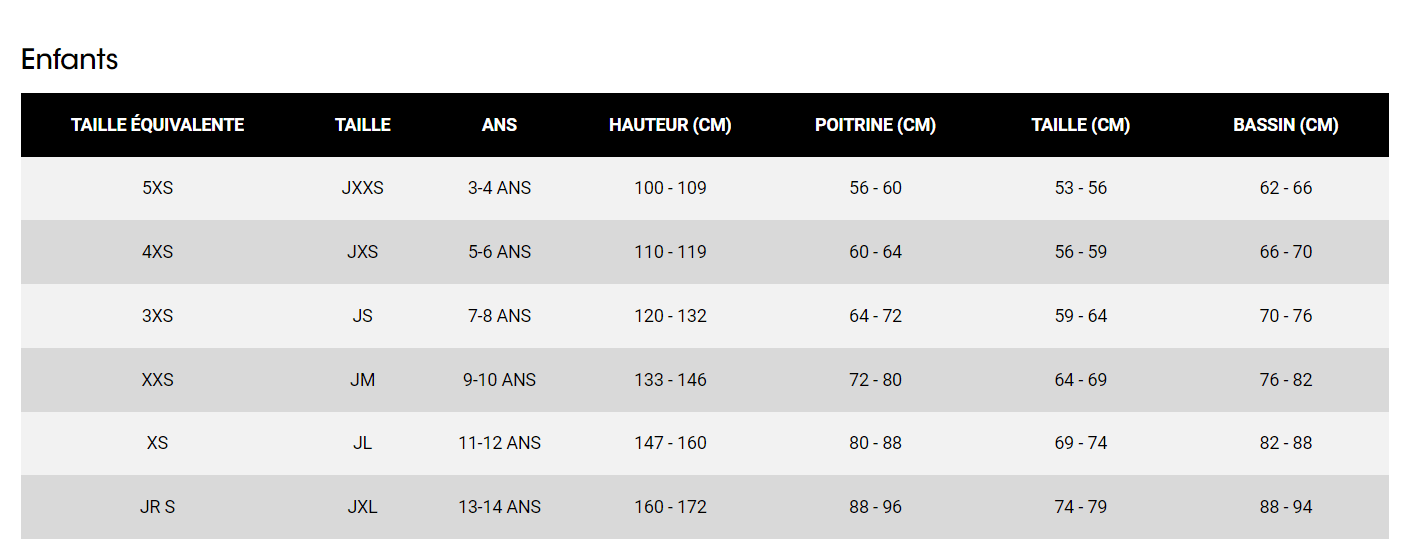The width and height of the screenshot is (1412, 555).
Task: Select the JM size cell
Action: point(362,380)
